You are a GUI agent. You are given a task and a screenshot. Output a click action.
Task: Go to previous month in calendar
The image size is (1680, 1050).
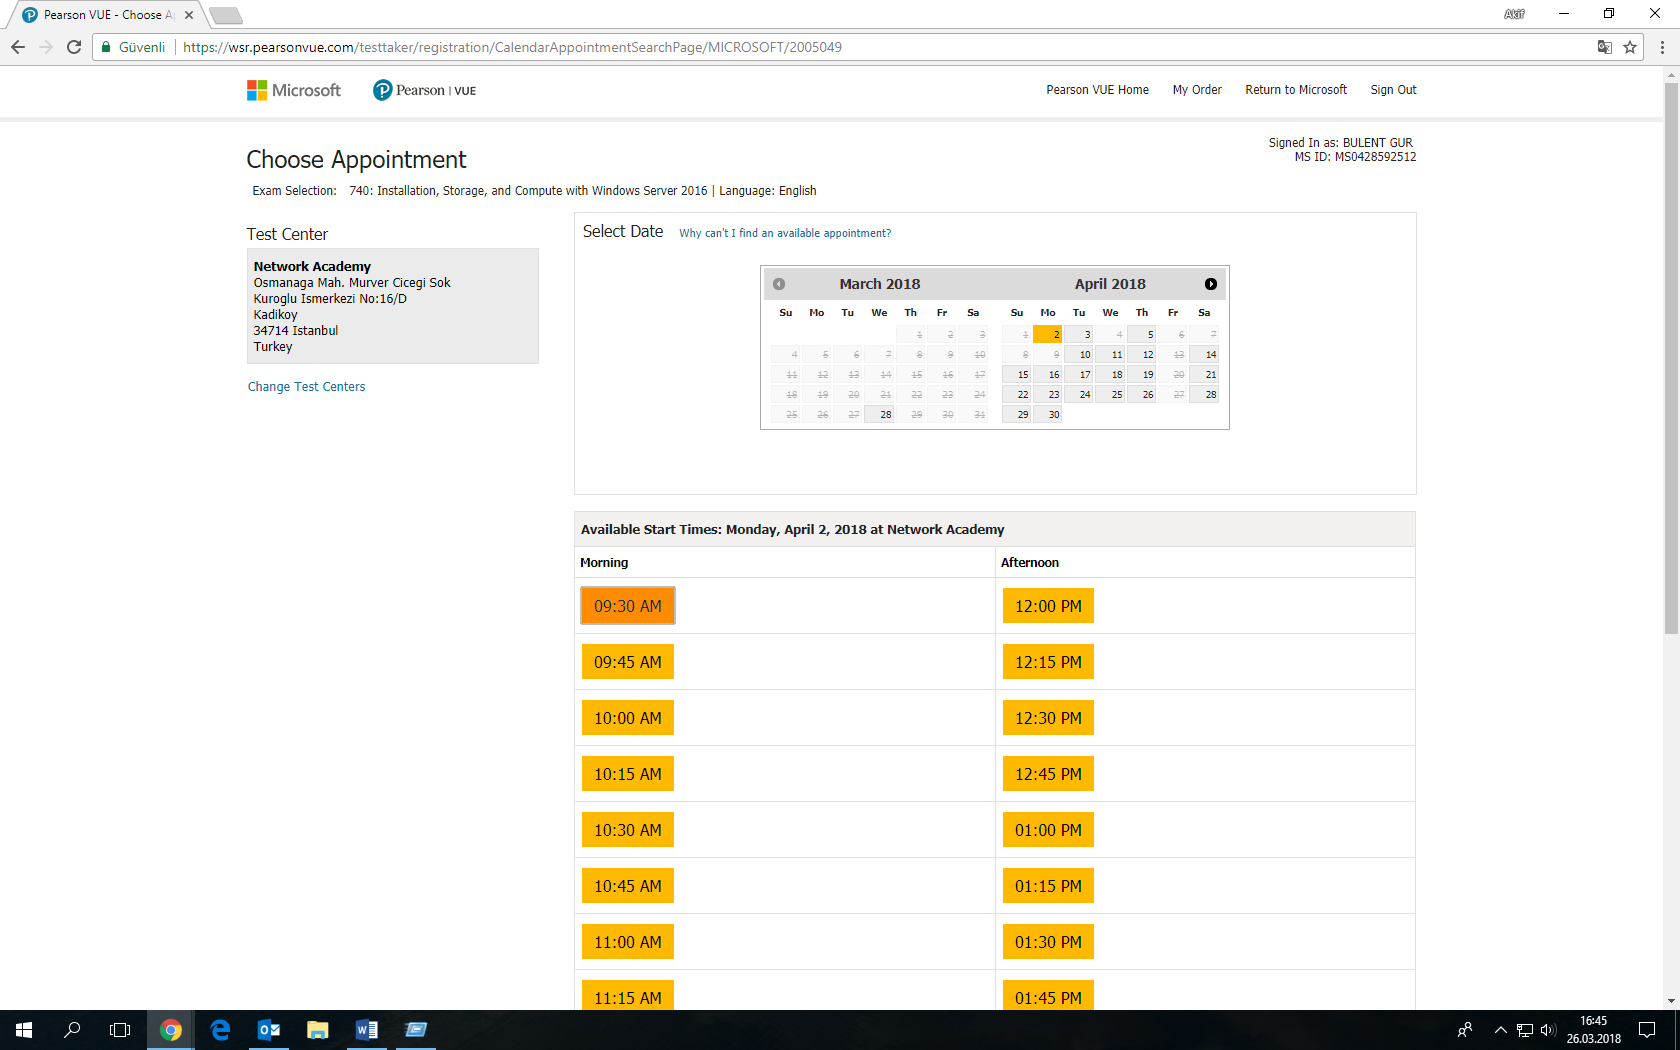tap(779, 284)
